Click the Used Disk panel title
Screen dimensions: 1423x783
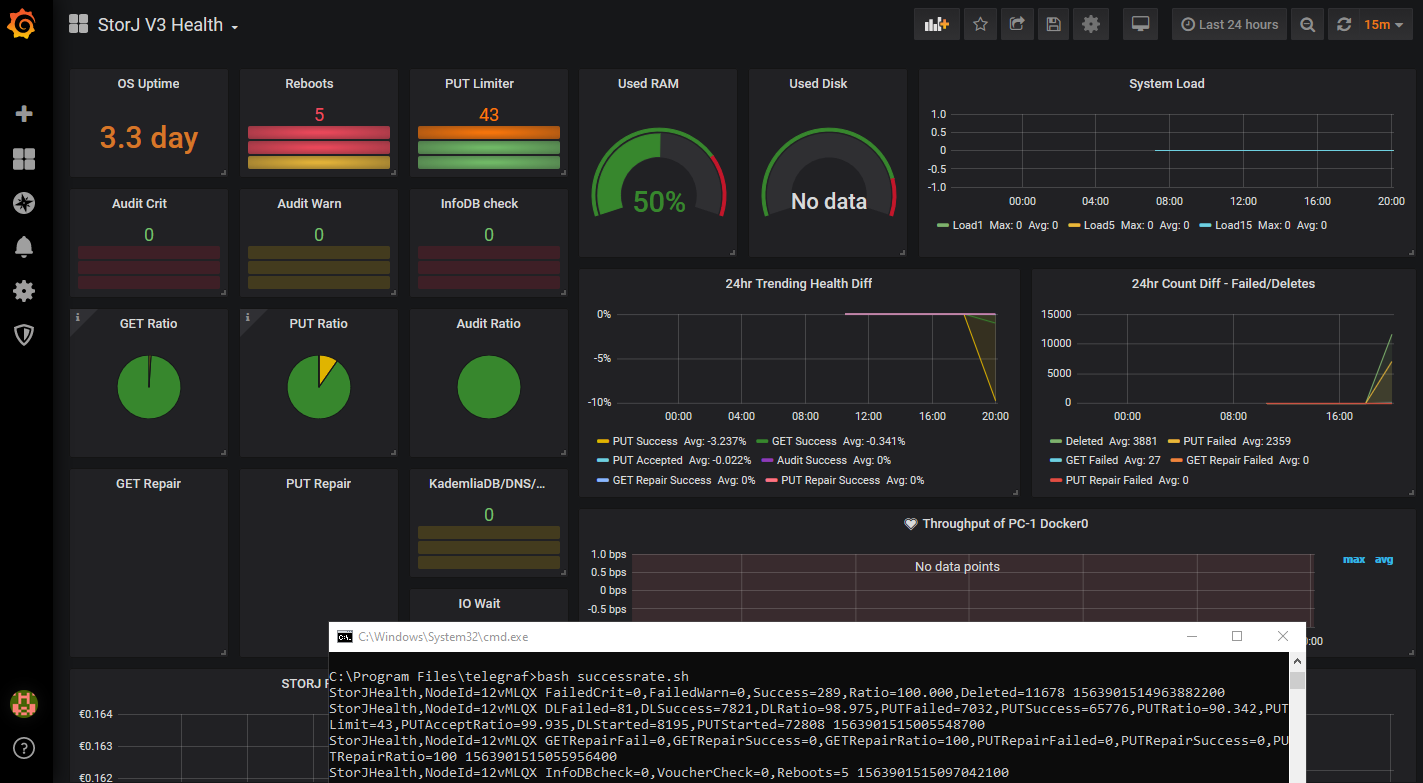[x=818, y=84]
